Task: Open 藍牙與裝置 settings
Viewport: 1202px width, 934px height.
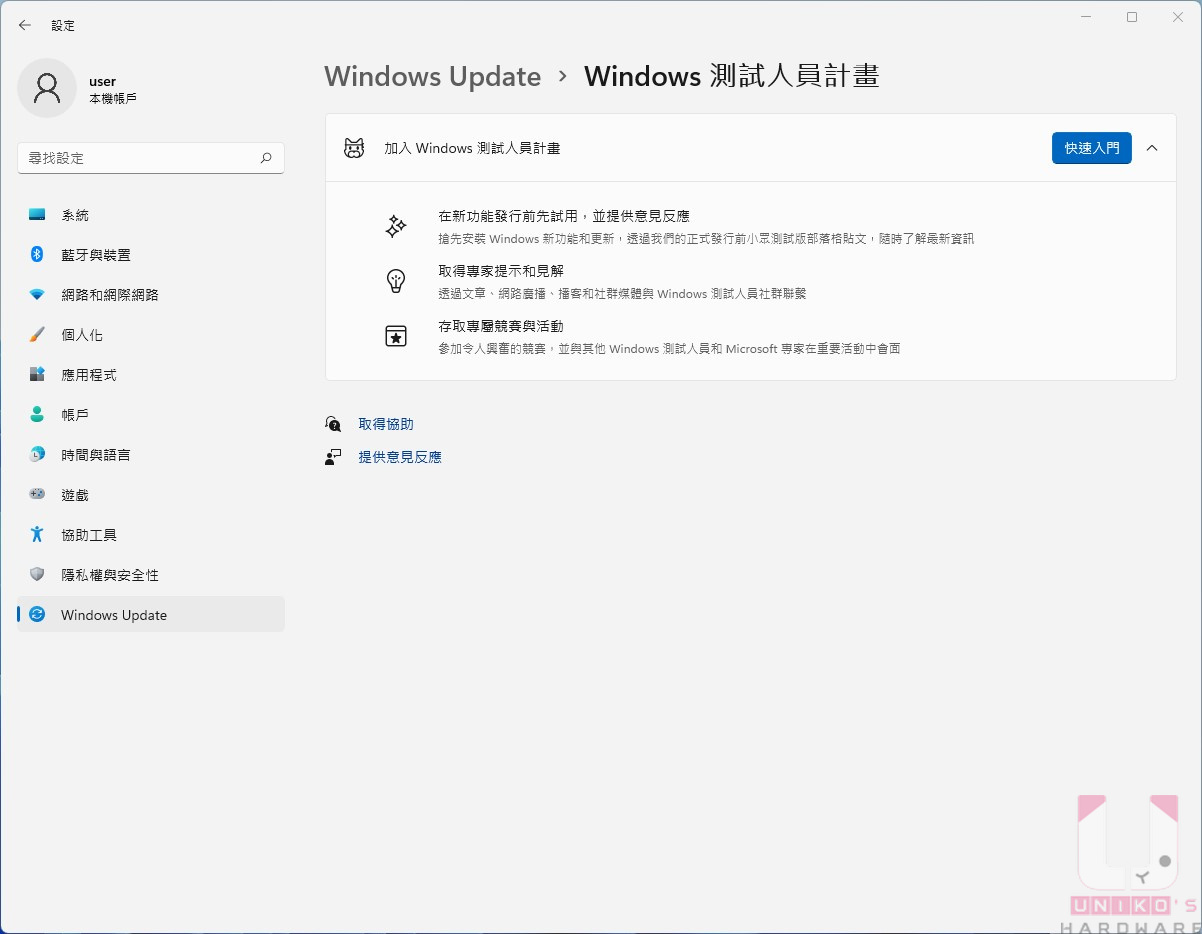Action: [x=151, y=255]
